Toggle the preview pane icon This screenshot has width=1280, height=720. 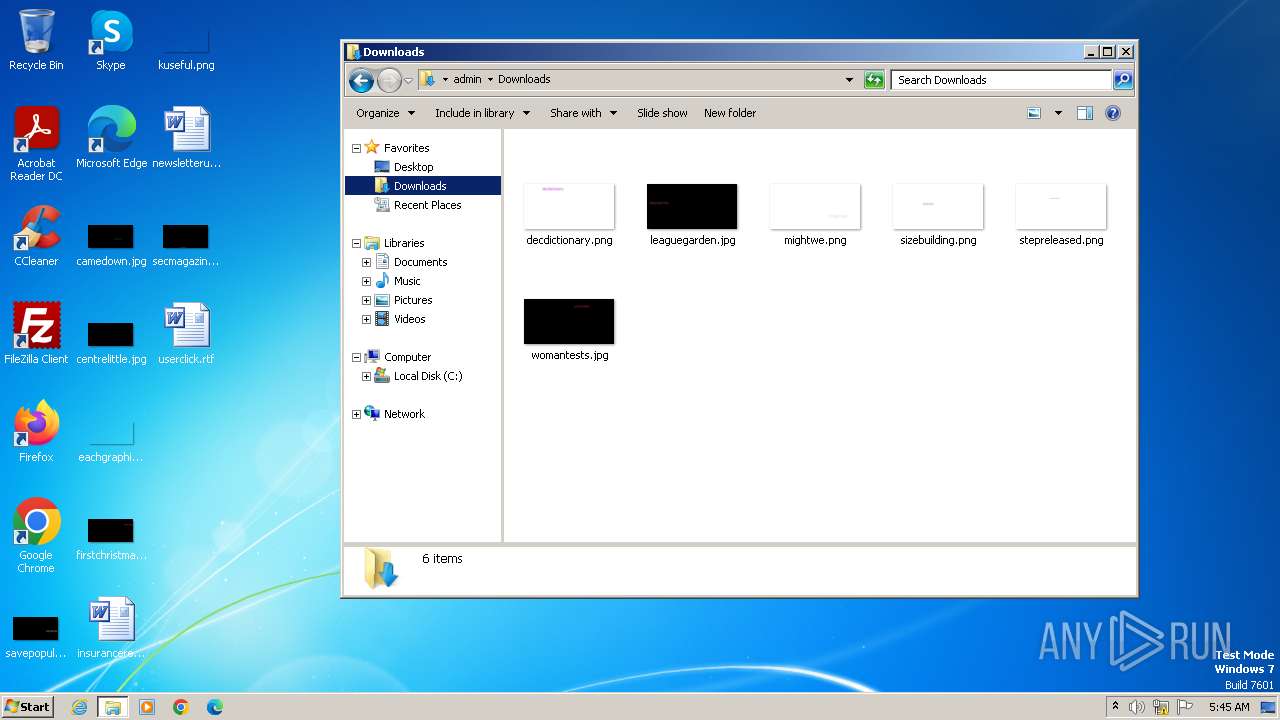[1085, 113]
